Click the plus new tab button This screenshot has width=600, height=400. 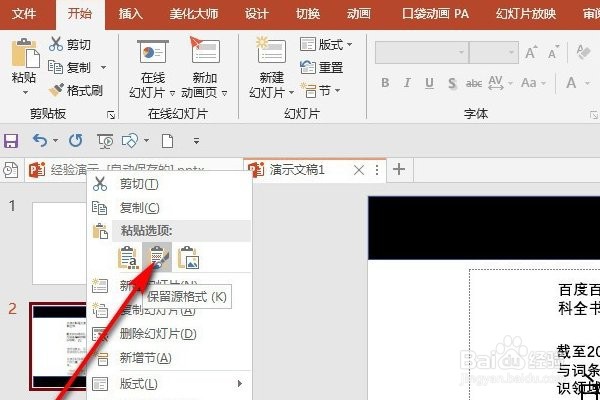[399, 169]
